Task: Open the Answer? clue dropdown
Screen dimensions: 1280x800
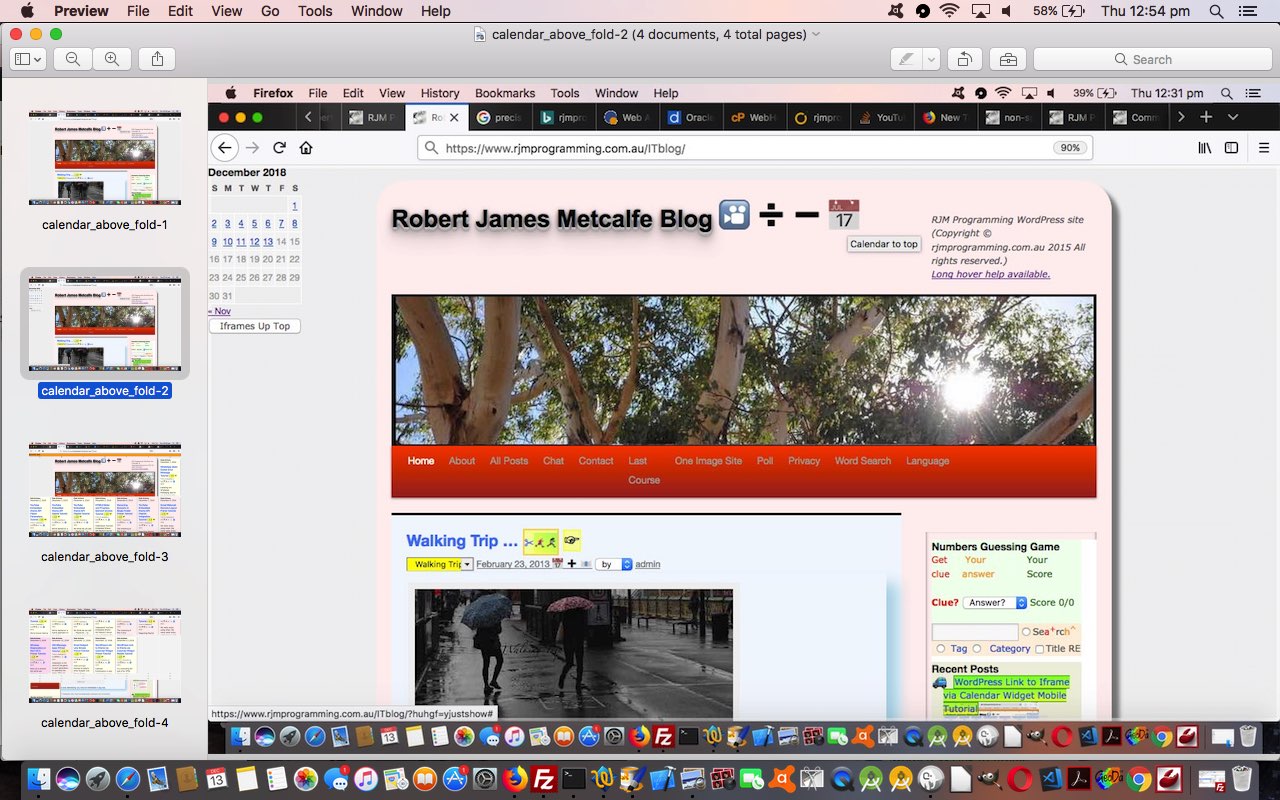Action: (995, 603)
